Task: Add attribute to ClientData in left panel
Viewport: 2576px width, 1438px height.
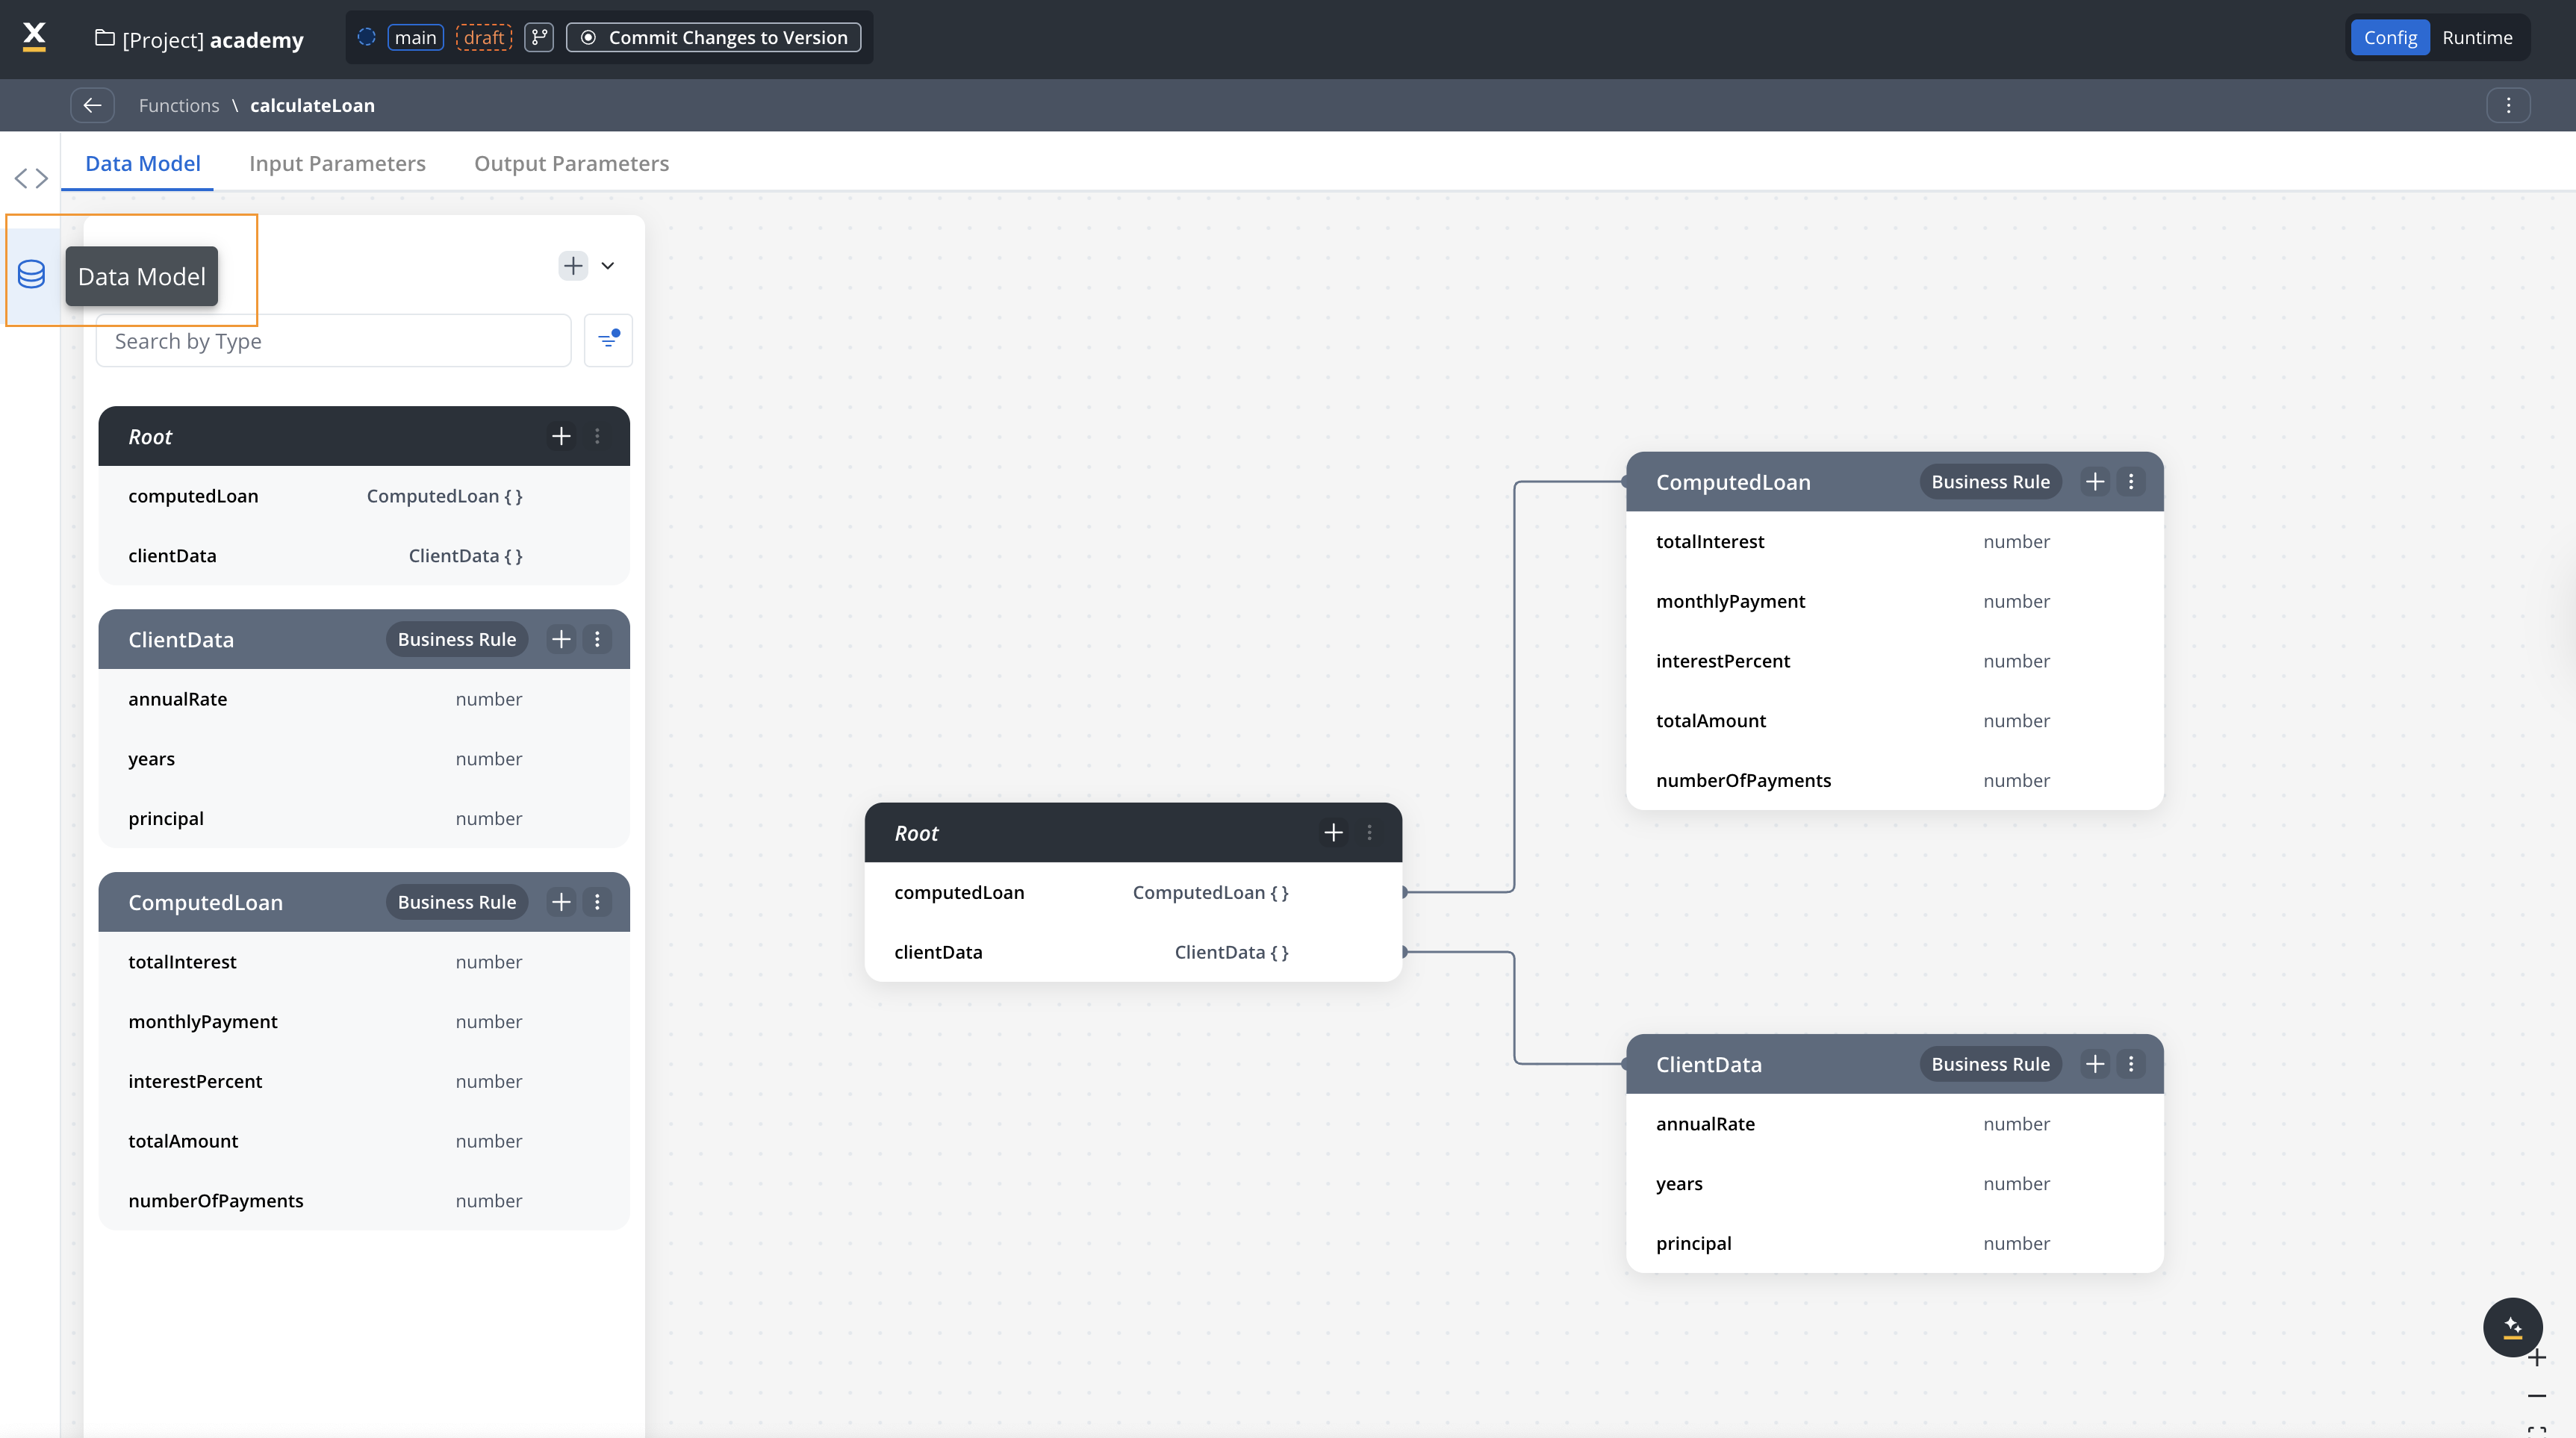Action: click(561, 639)
